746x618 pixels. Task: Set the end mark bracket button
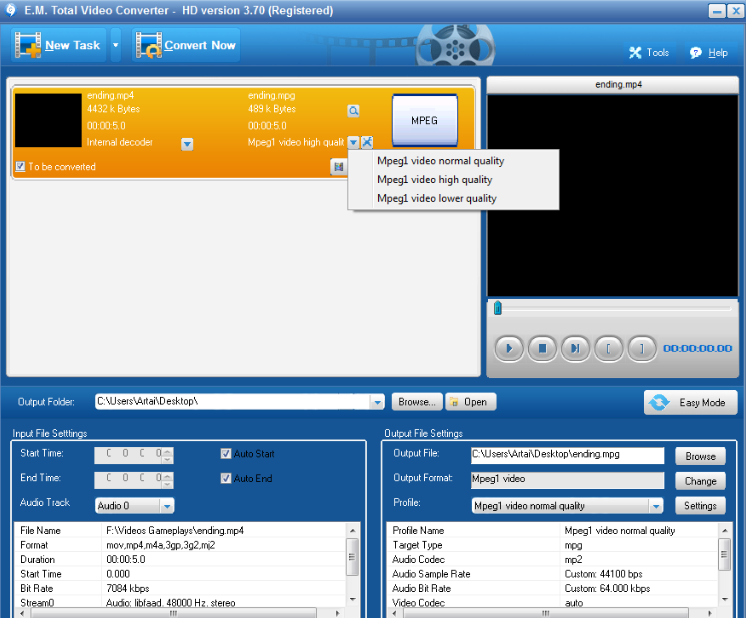(642, 348)
